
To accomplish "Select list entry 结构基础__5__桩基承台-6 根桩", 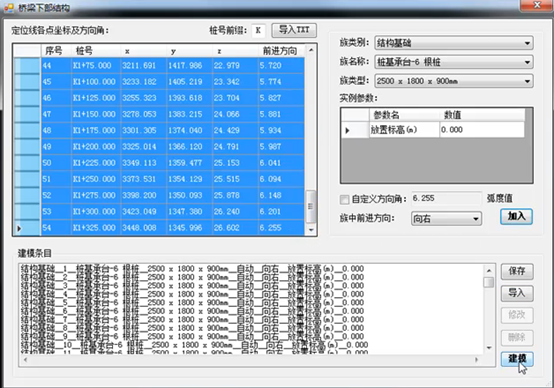I will point(192,303).
